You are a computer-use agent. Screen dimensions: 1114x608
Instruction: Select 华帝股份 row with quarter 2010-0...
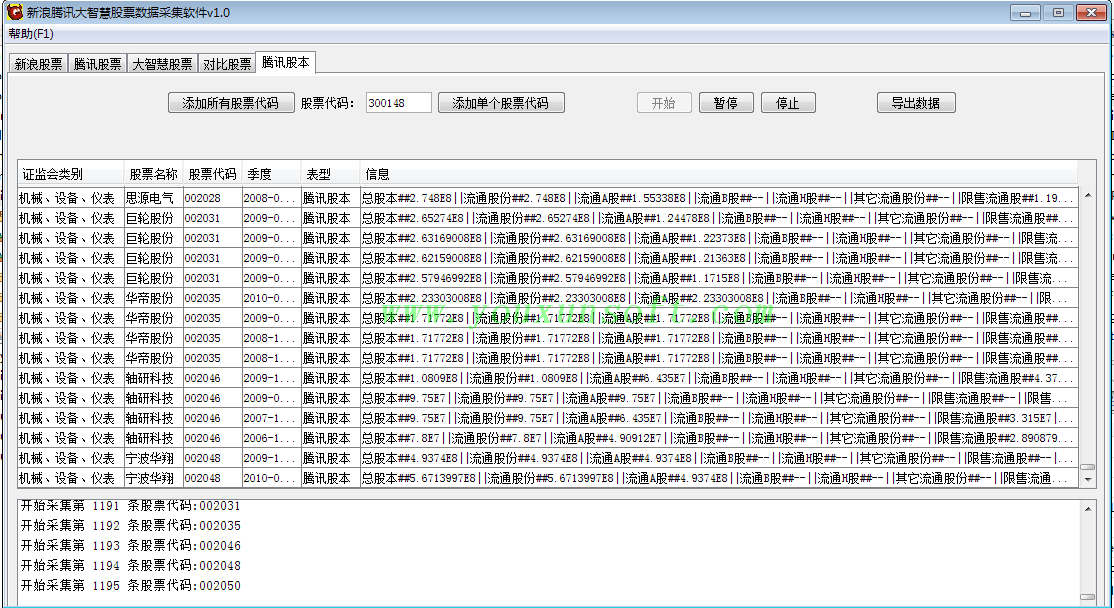coord(548,298)
